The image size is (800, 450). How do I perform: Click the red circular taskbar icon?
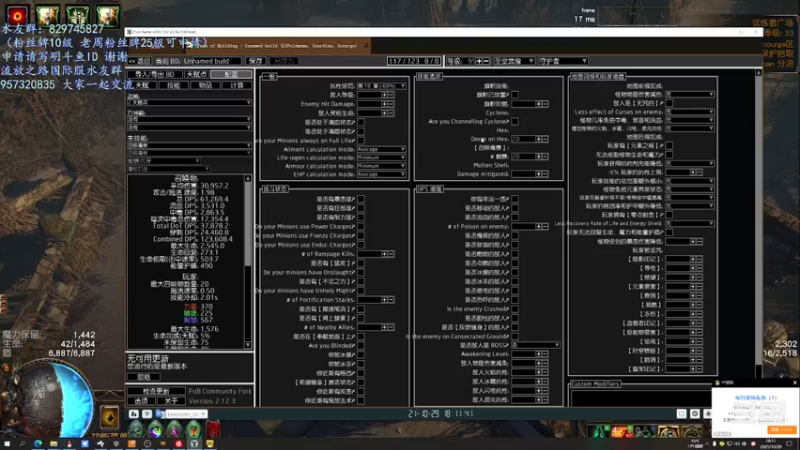(x=179, y=444)
